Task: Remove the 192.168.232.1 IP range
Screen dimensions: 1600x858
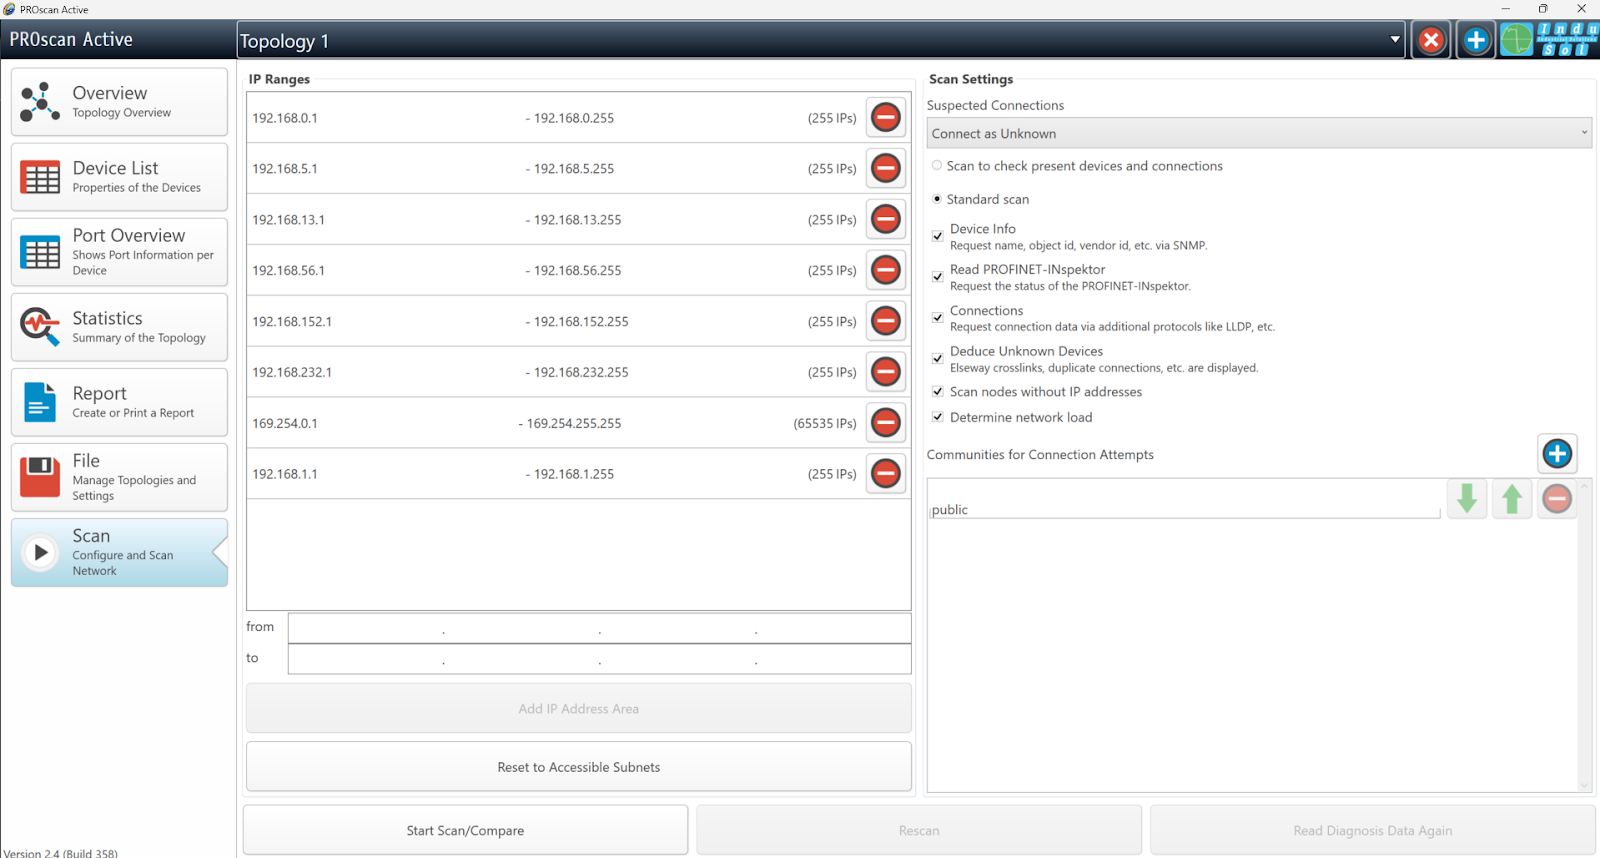Action: pyautogui.click(x=886, y=372)
